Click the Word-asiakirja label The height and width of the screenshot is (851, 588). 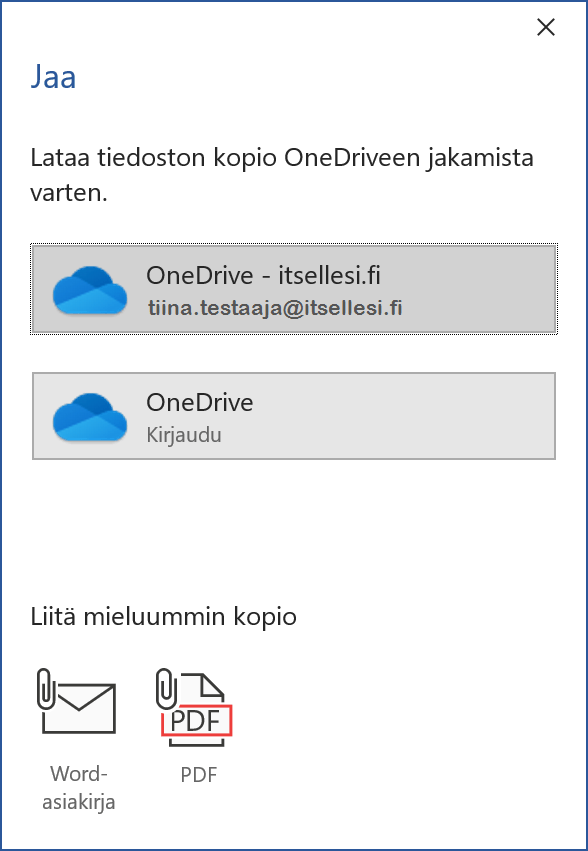coord(79,788)
